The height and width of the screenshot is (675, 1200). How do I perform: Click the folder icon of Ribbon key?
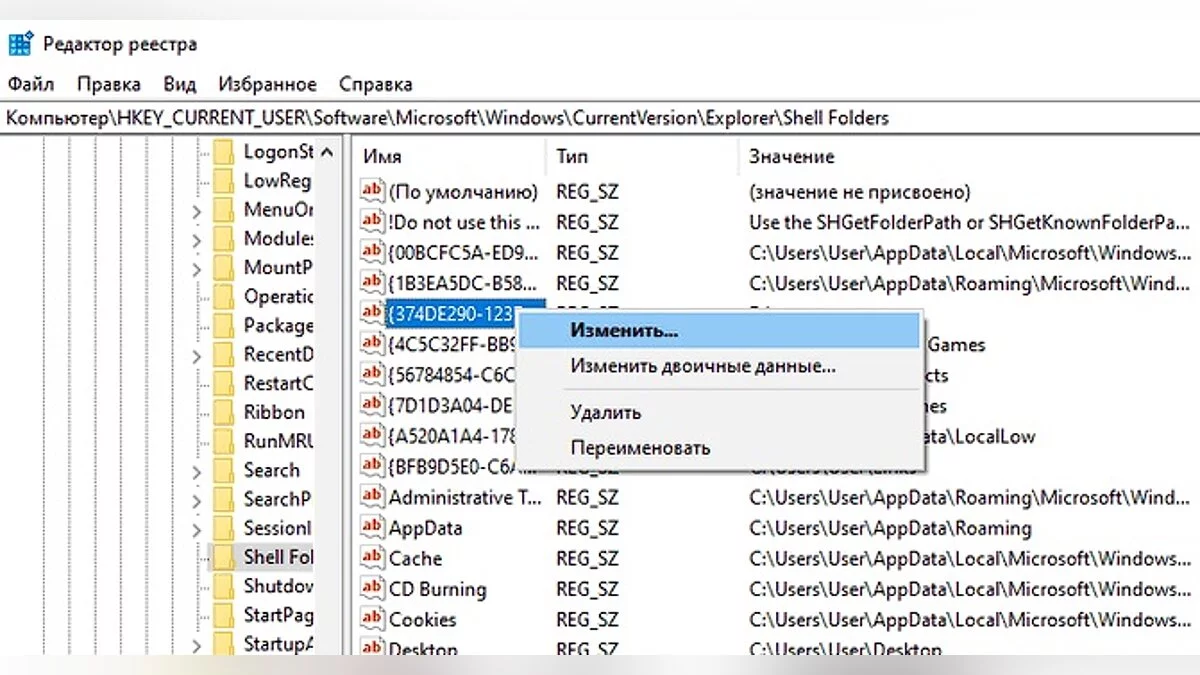223,412
